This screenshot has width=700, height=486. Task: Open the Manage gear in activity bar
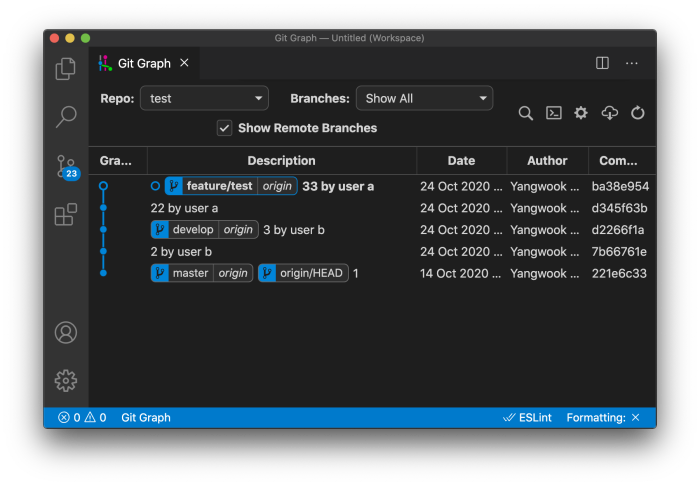[x=66, y=381]
